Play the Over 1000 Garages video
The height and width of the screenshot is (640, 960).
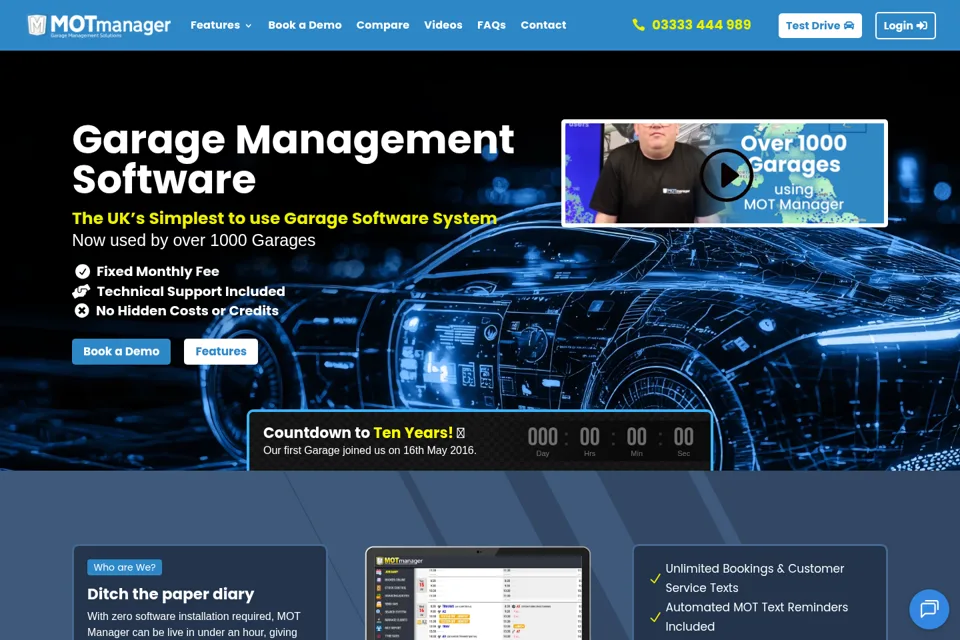(x=726, y=175)
